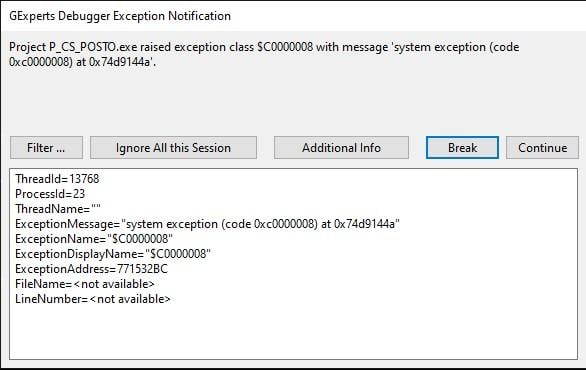Viewport: 586px width, 370px height.
Task: Click the ExceptionName="$C0000008" line
Action: 94,239
